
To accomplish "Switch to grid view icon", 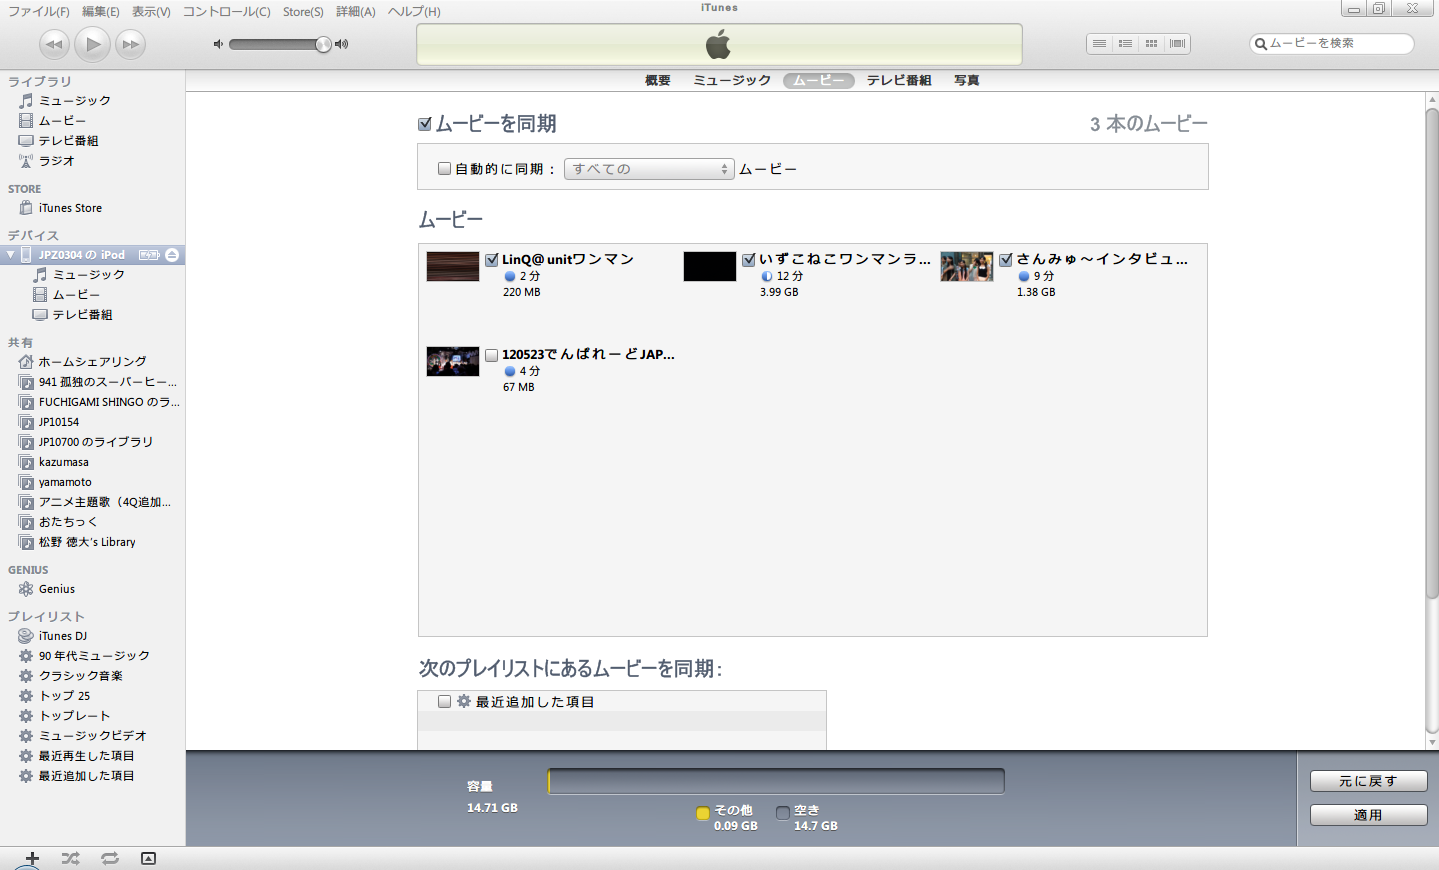I will tap(1151, 44).
